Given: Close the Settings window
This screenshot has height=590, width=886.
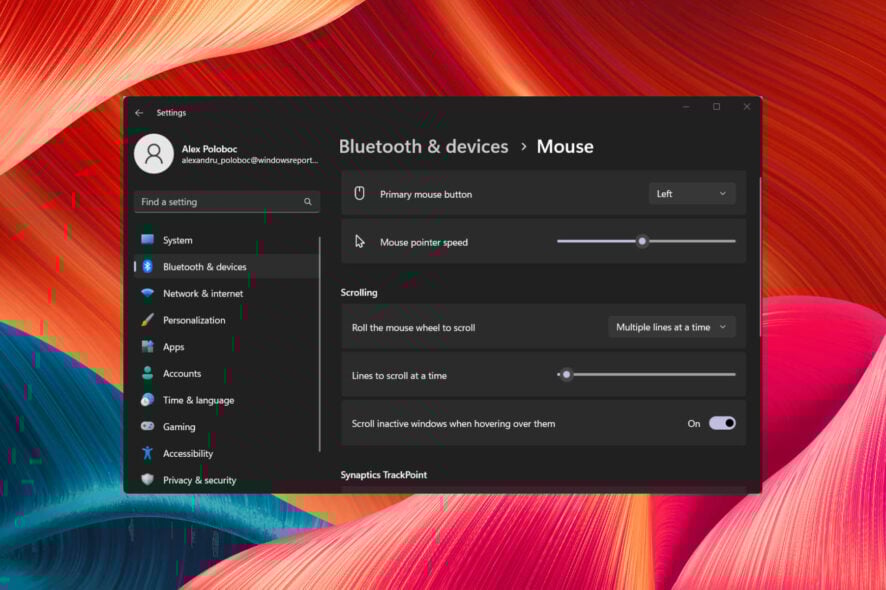Looking at the screenshot, I should pos(747,107).
